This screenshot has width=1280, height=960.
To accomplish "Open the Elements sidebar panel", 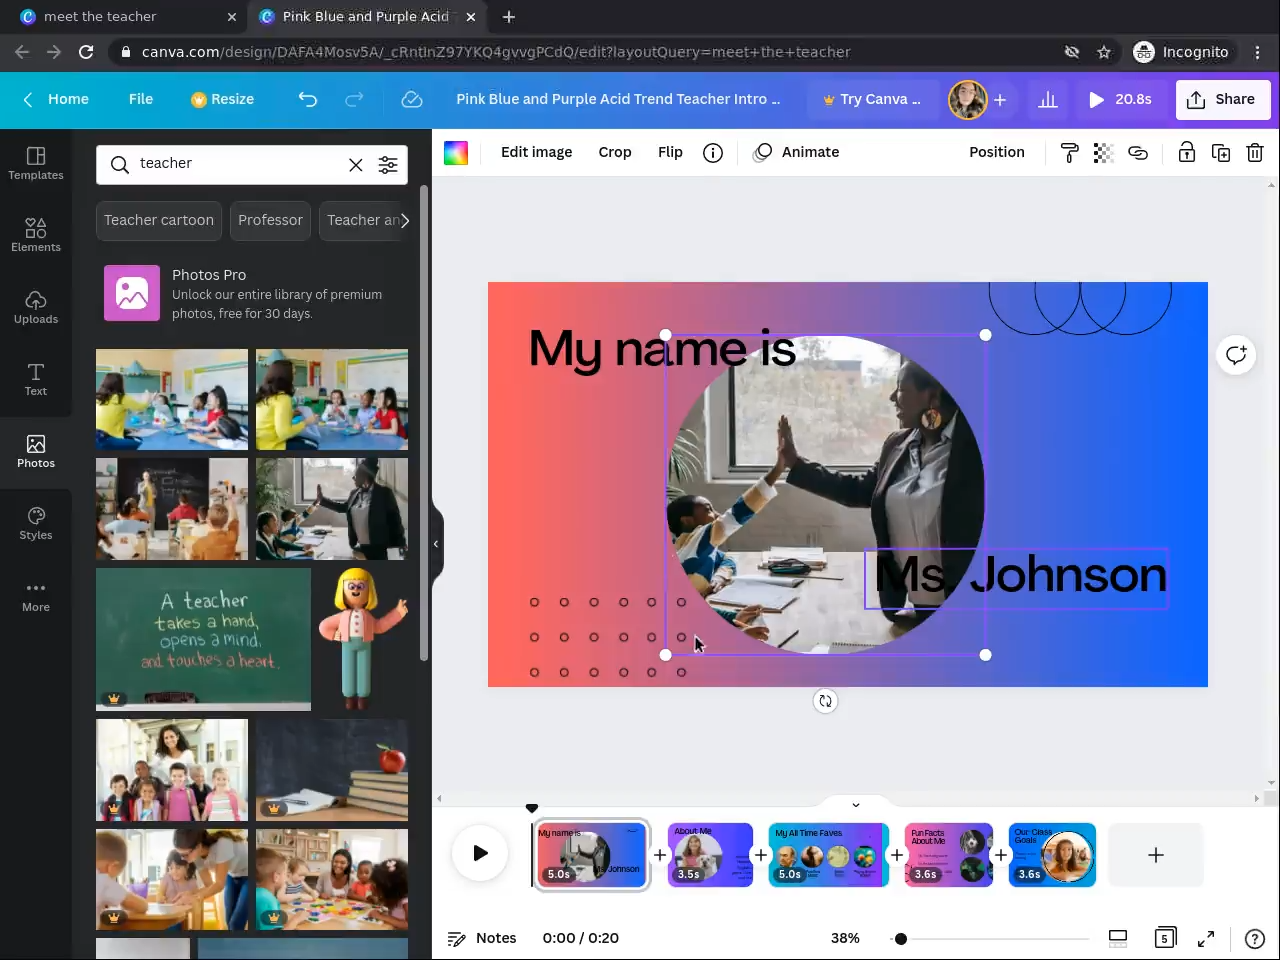I will (x=36, y=235).
